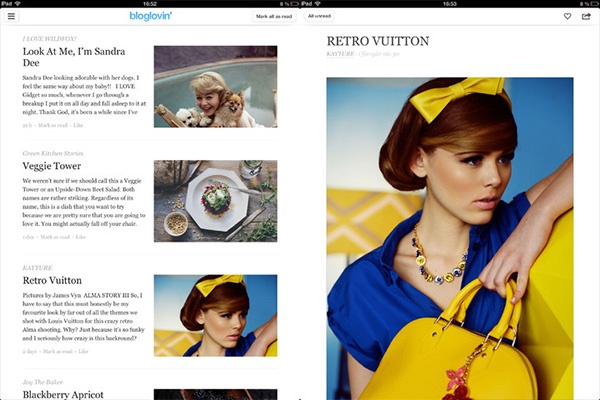Mark the Retro Vuitton post as read
Screen dimensions: 600x400
[57, 351]
